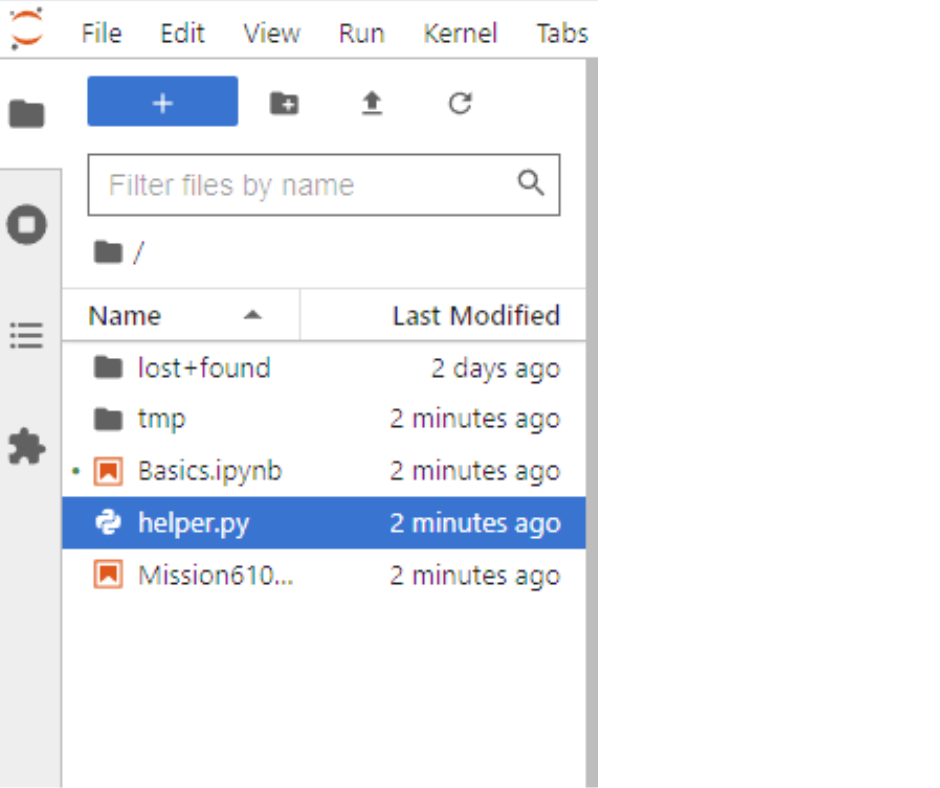The width and height of the screenshot is (940, 788).
Task: Open the File Browser sidebar tab
Action: (x=27, y=114)
